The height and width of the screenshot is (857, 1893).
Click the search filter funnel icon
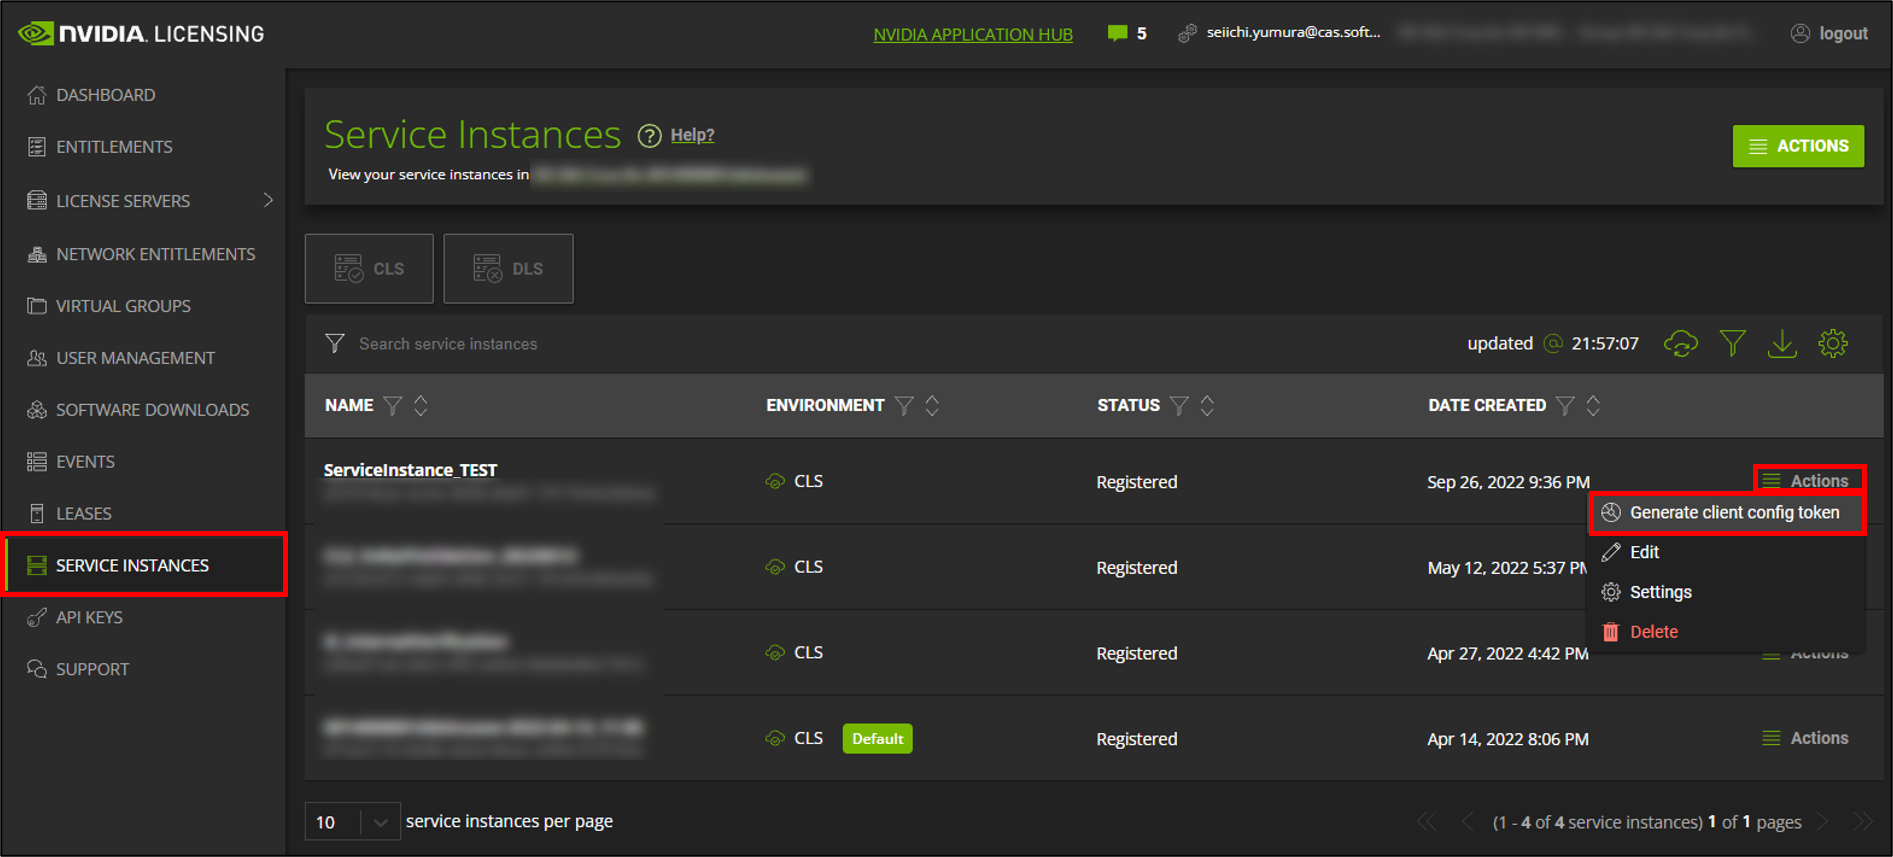click(335, 343)
